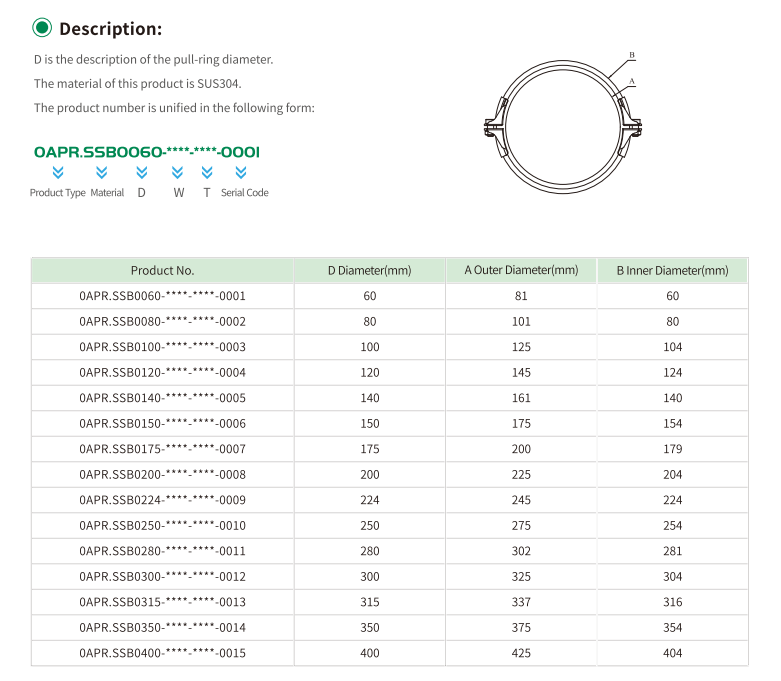
Task: Click label A on the ring diagram
Action: [x=633, y=78]
